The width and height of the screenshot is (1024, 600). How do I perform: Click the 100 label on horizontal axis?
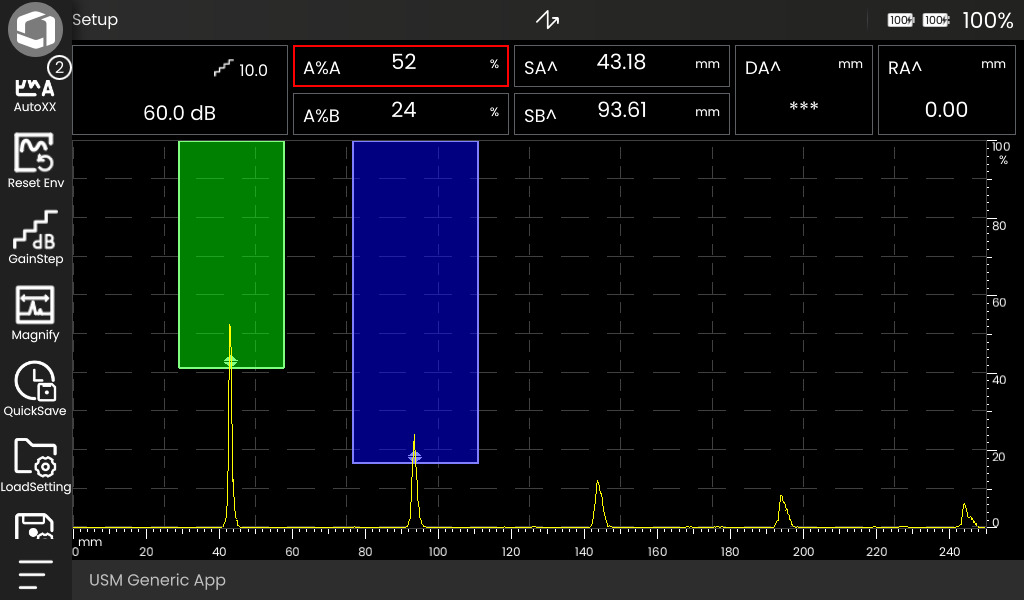pyautogui.click(x=438, y=552)
